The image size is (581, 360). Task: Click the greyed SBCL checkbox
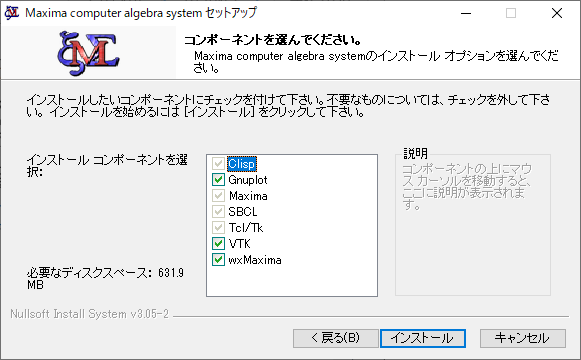pyautogui.click(x=218, y=211)
